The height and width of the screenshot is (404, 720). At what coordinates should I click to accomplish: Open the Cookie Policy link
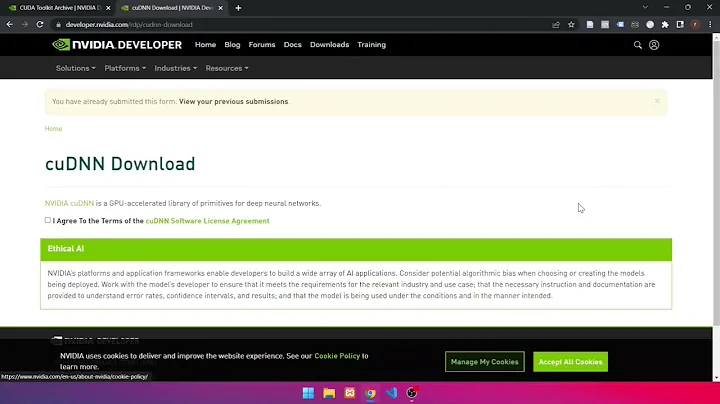click(x=337, y=356)
